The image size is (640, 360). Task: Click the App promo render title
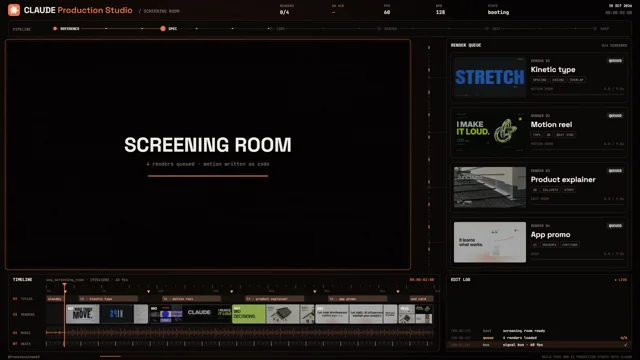(550, 235)
